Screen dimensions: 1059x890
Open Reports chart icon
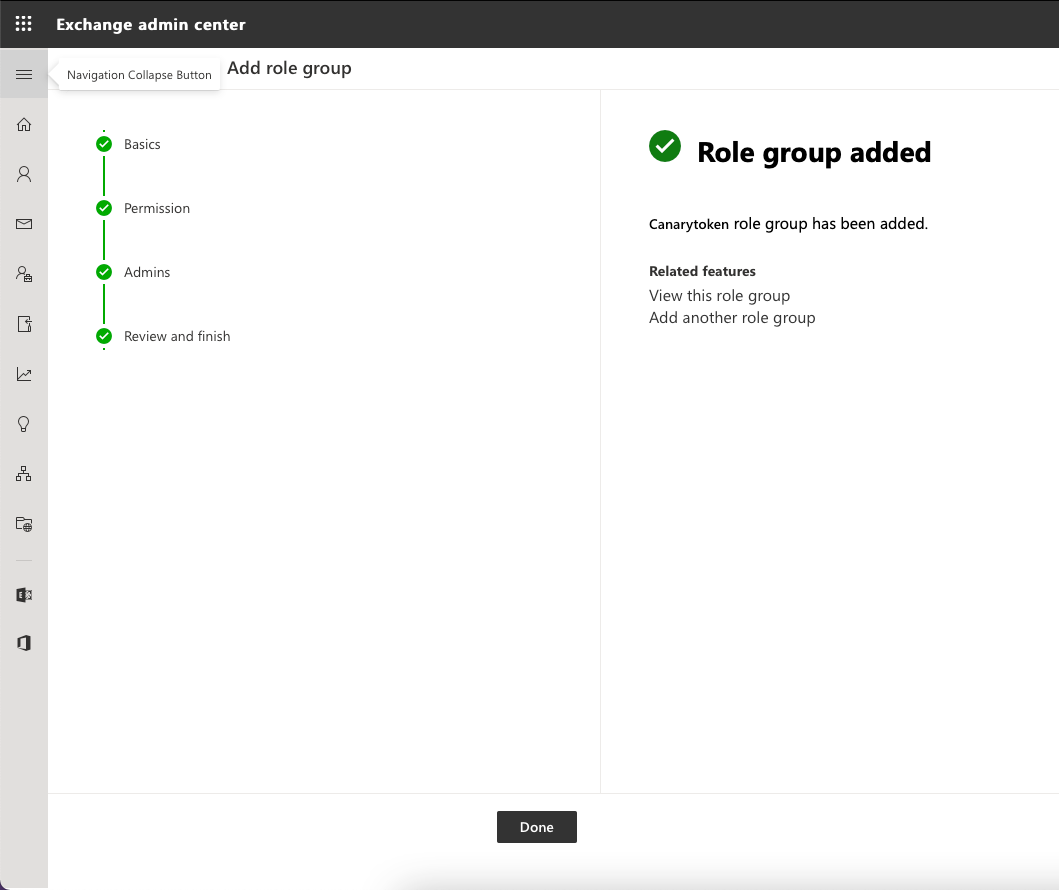click(24, 374)
